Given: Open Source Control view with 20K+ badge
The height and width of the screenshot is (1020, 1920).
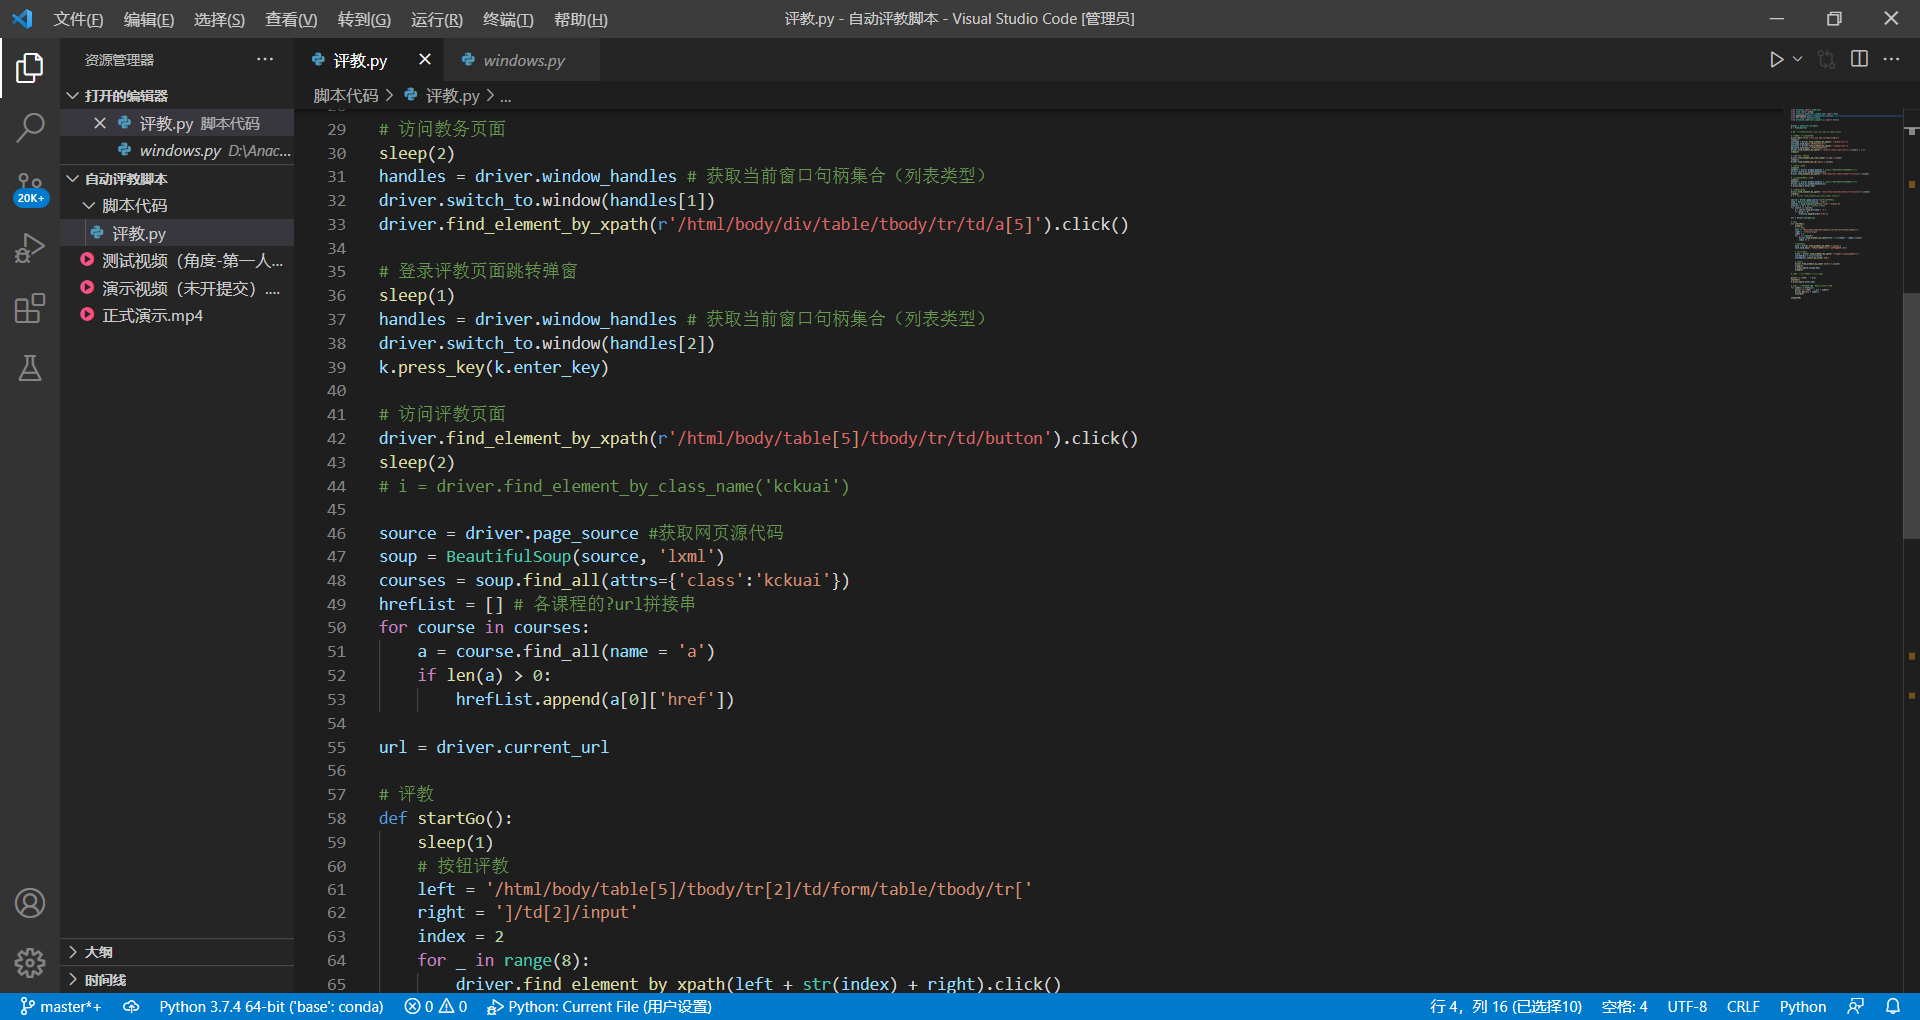Looking at the screenshot, I should (30, 187).
